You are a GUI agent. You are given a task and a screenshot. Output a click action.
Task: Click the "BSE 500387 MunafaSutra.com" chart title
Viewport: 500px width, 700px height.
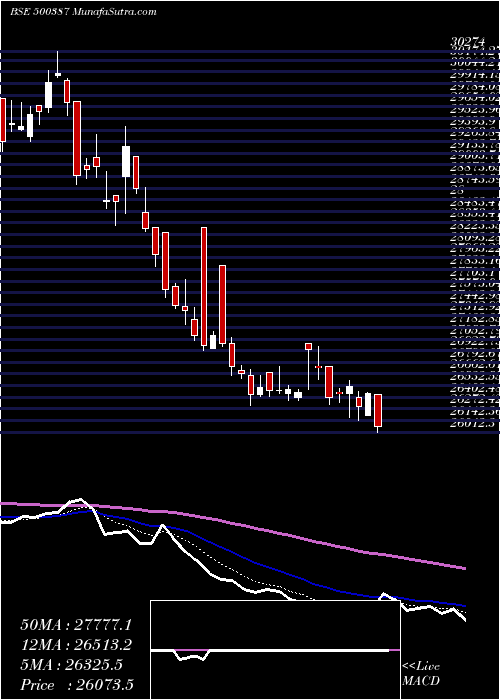pos(83,12)
